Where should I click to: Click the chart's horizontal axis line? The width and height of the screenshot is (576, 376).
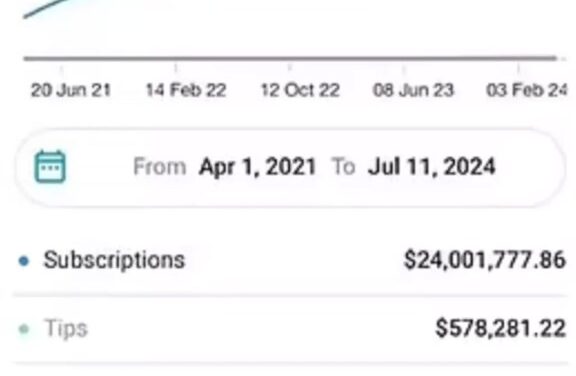[290, 58]
